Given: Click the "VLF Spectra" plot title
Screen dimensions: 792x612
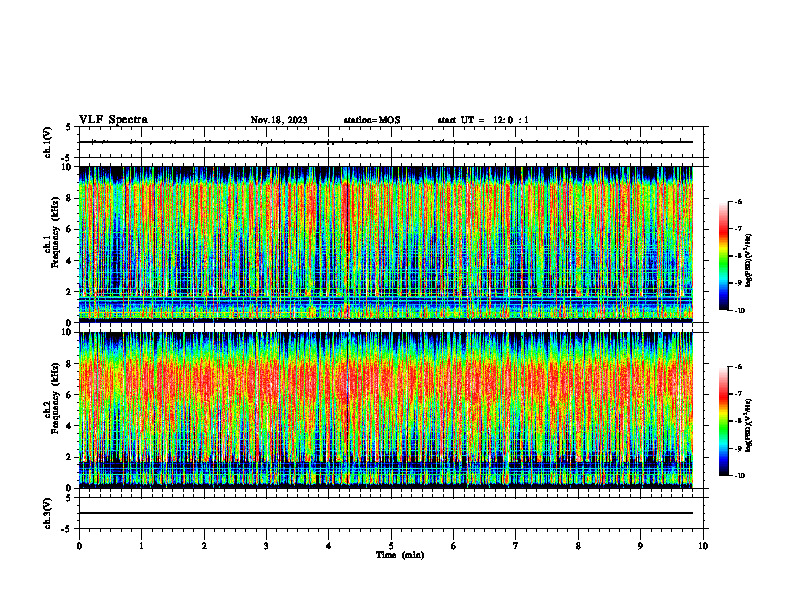Looking at the screenshot, I should [x=113, y=120].
